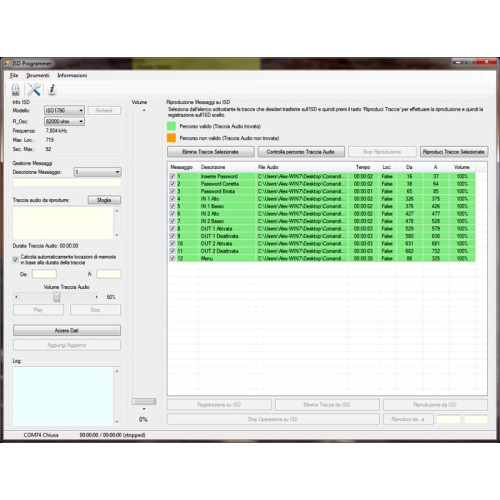Click the message description text field
The height and width of the screenshot is (500, 500).
(x=67, y=183)
